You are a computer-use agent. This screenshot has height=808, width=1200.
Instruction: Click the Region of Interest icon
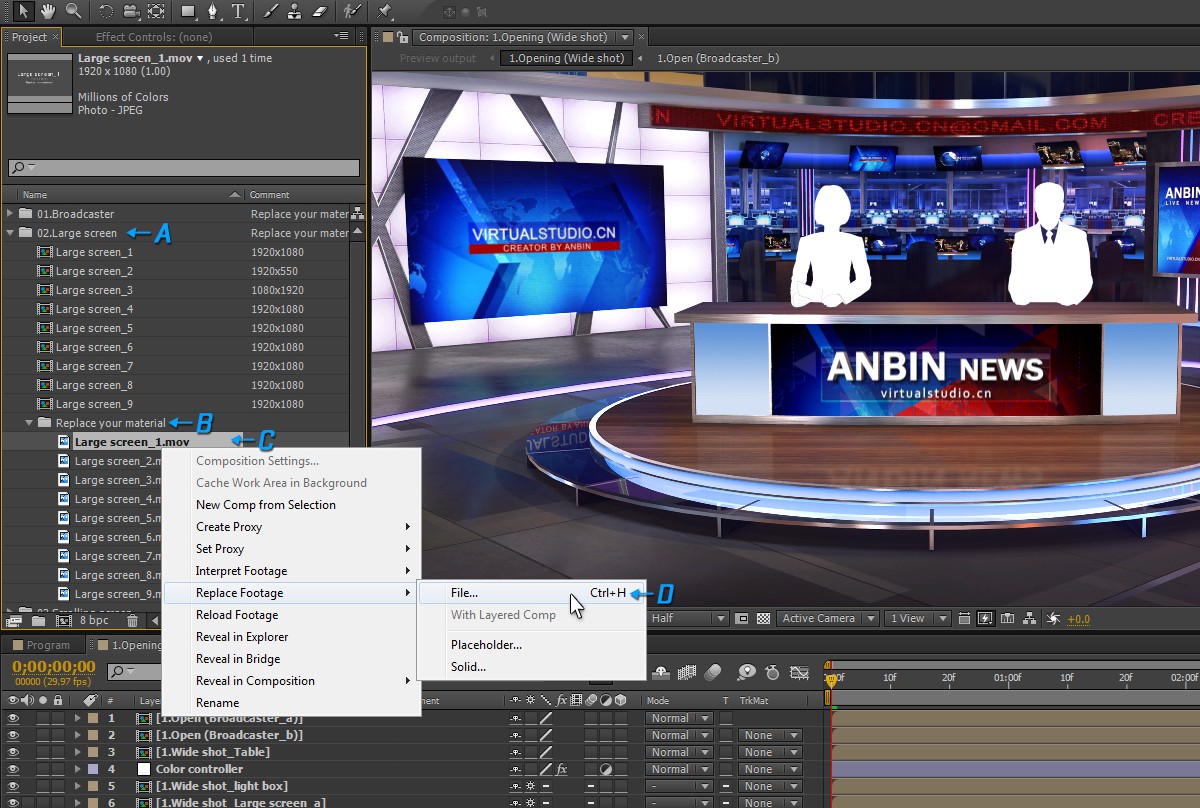pyautogui.click(x=742, y=618)
